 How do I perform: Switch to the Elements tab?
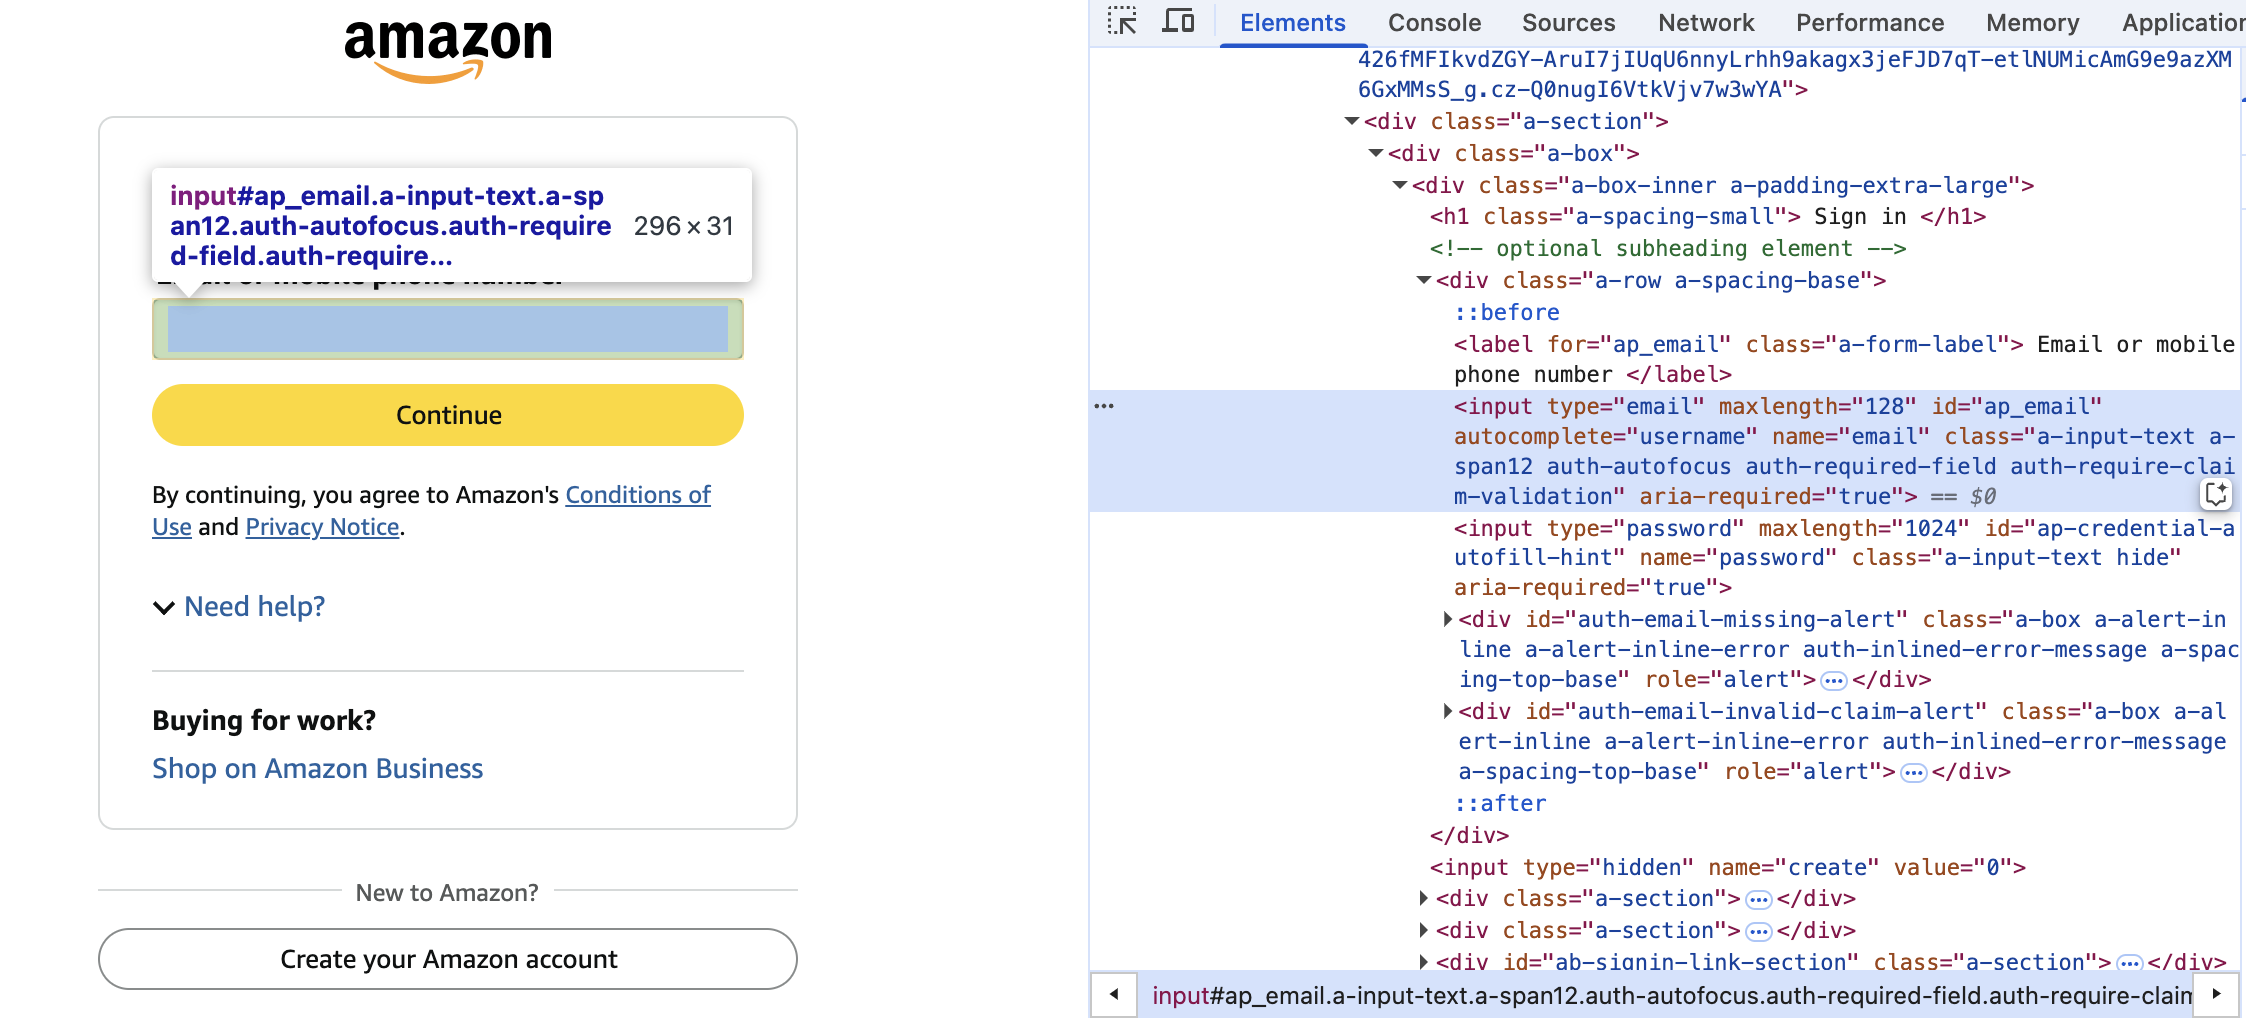[1292, 22]
